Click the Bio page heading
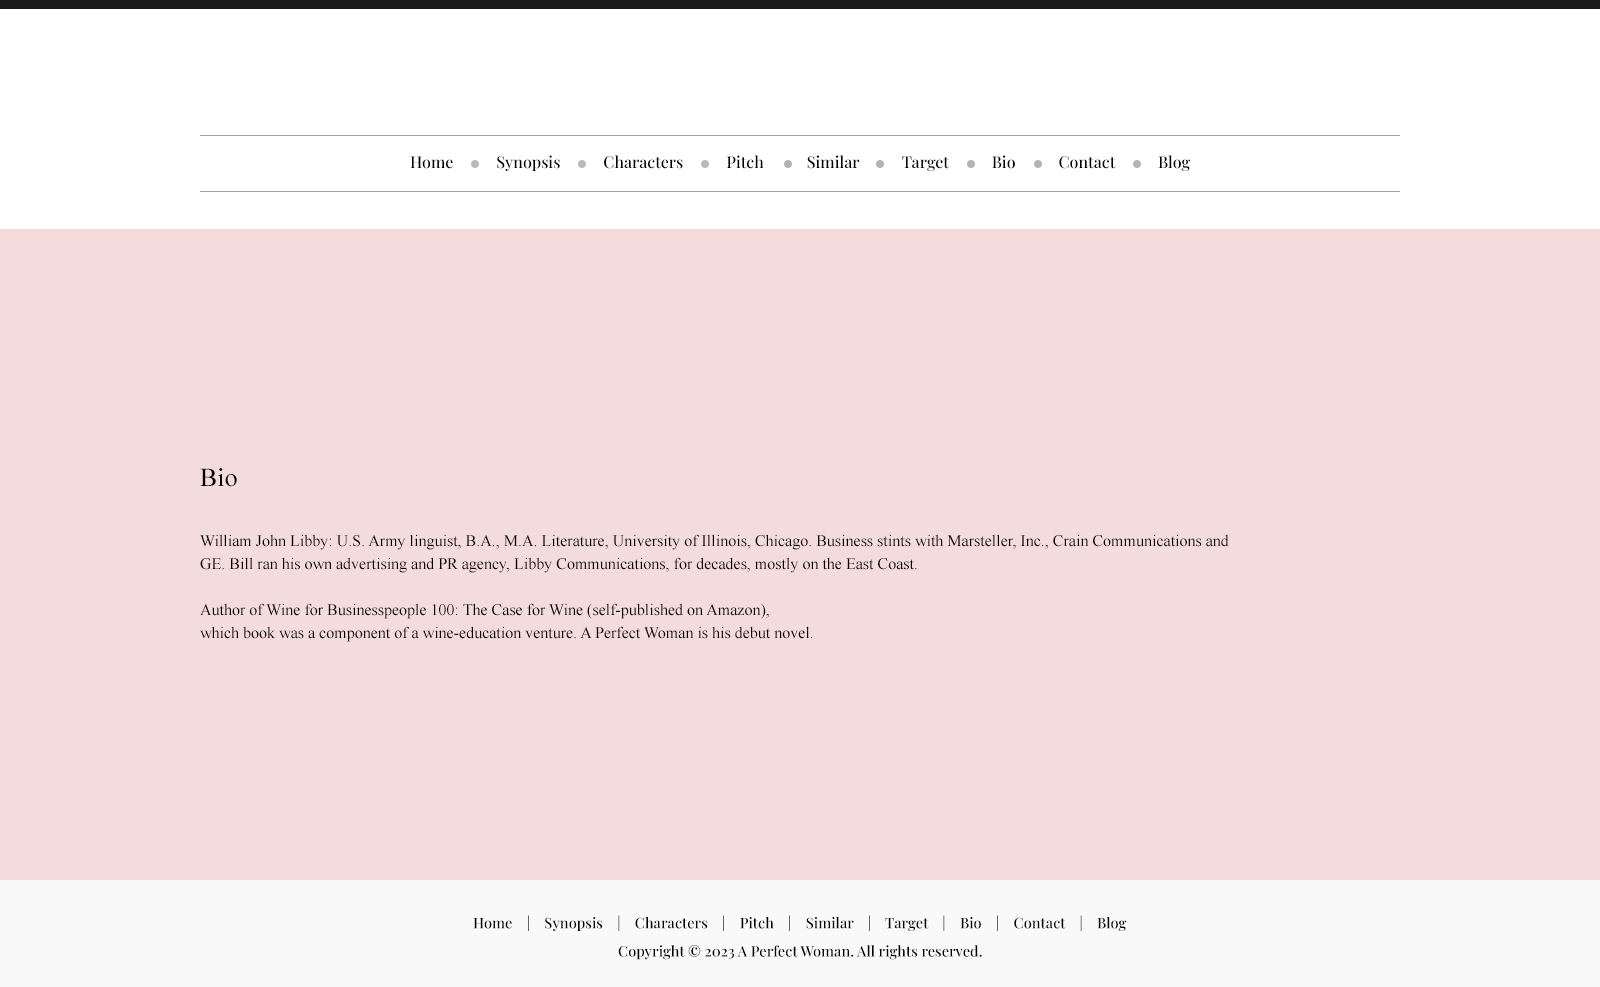Image resolution: width=1600 pixels, height=987 pixels. pyautogui.click(x=218, y=477)
